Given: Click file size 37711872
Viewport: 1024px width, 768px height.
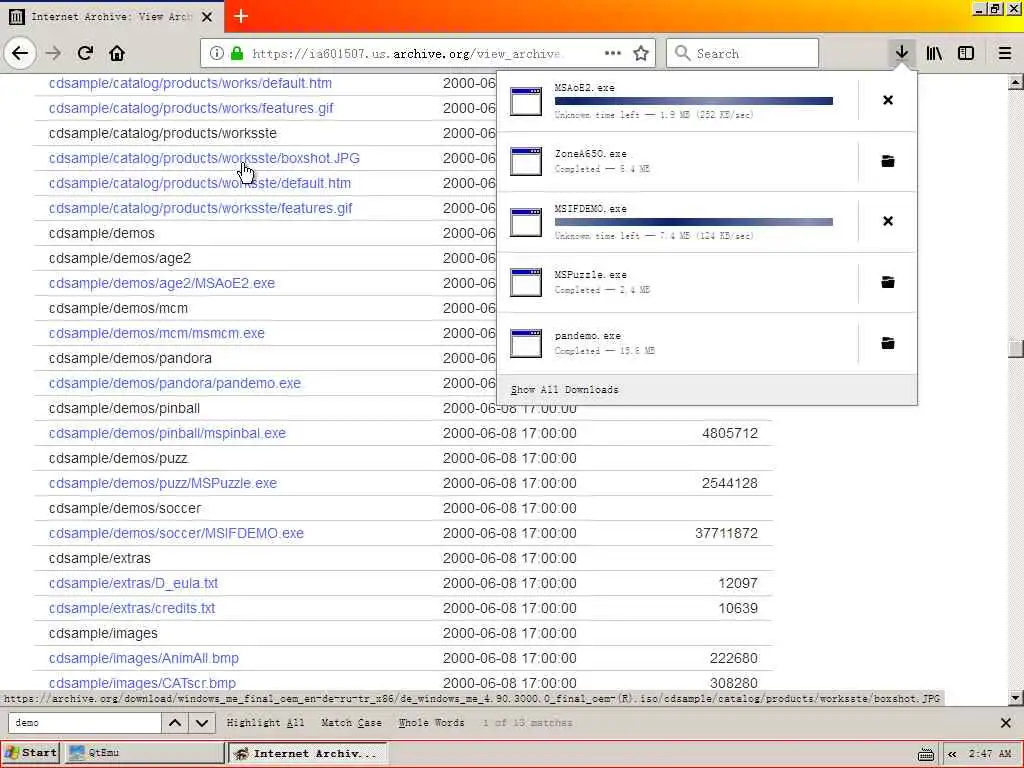Looking at the screenshot, I should 726,533.
